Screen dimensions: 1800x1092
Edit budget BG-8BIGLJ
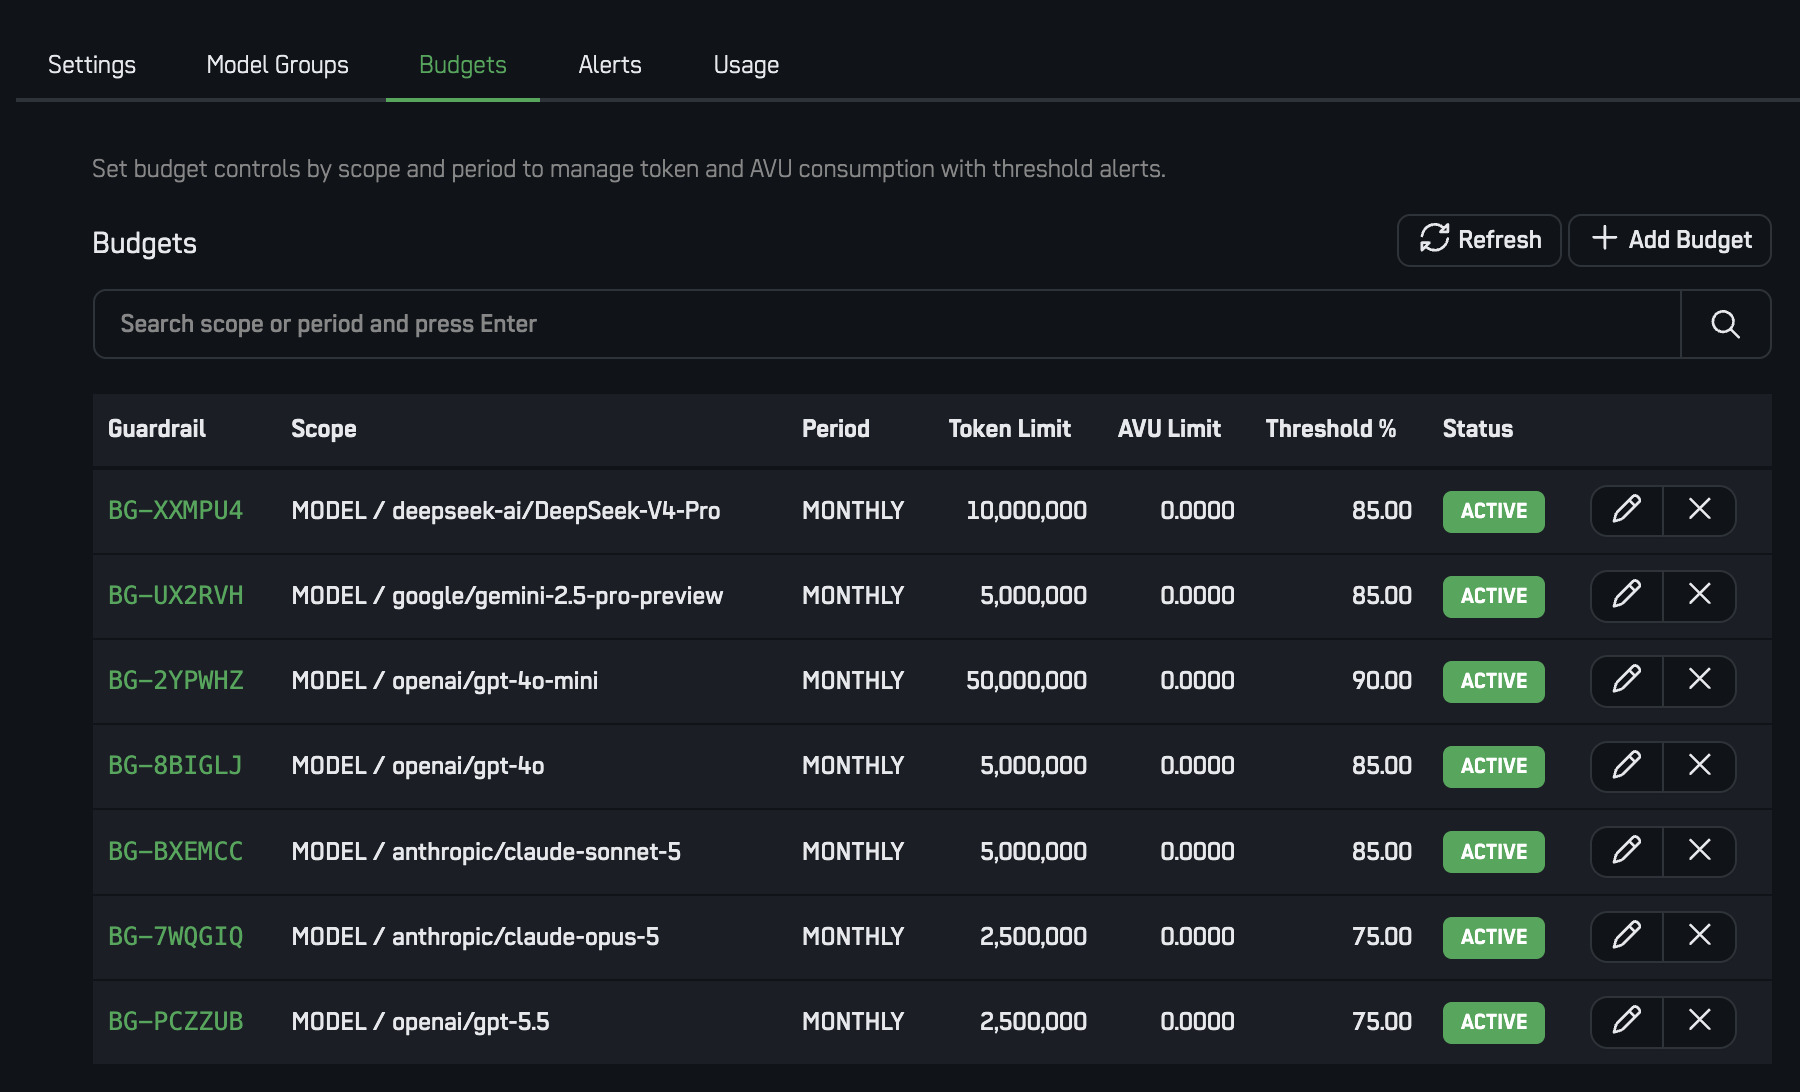(x=1627, y=766)
